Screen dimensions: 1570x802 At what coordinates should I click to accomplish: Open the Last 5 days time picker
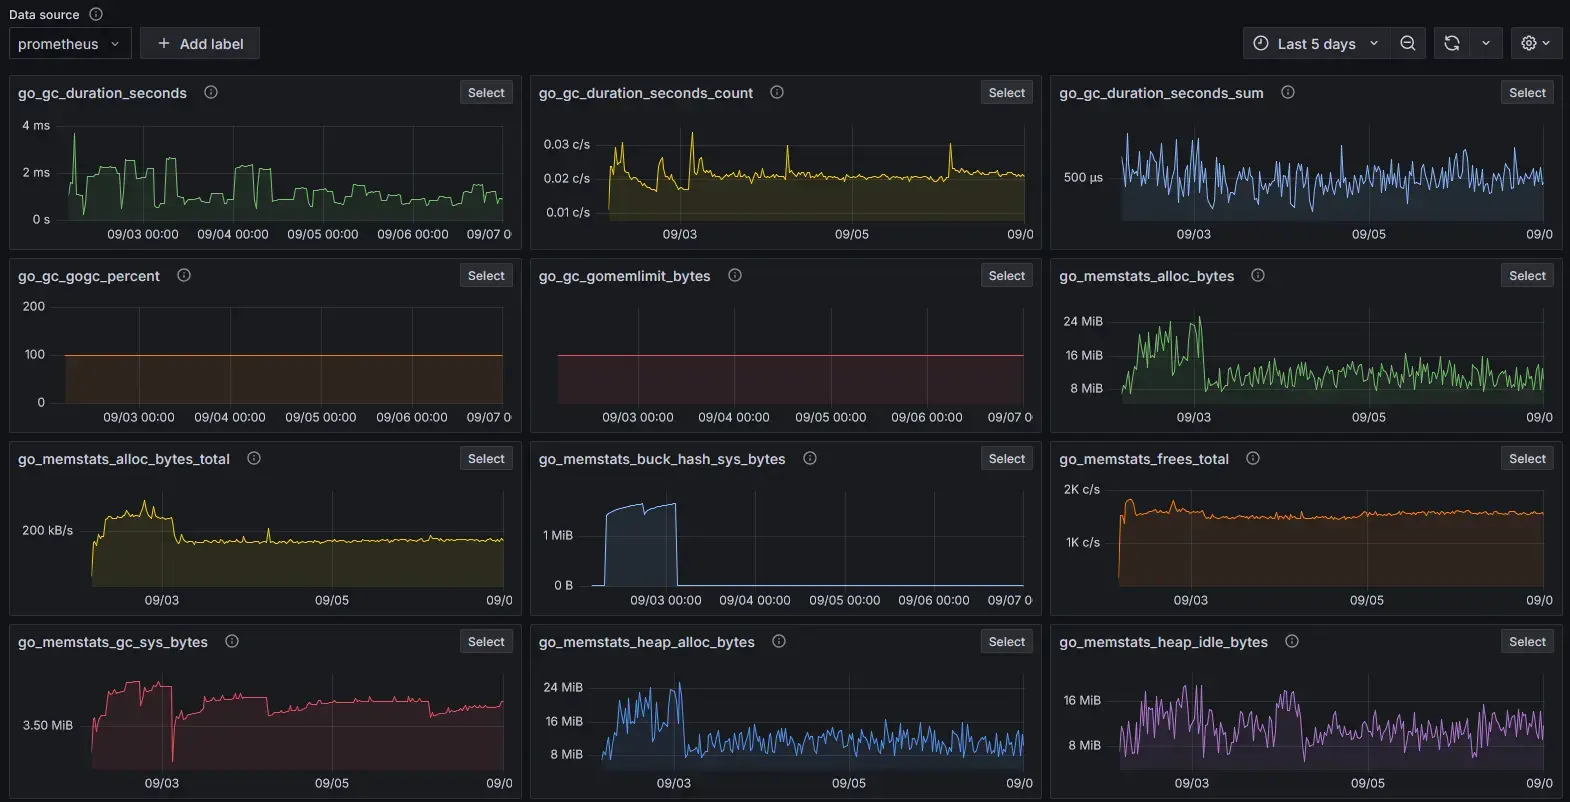[1316, 44]
